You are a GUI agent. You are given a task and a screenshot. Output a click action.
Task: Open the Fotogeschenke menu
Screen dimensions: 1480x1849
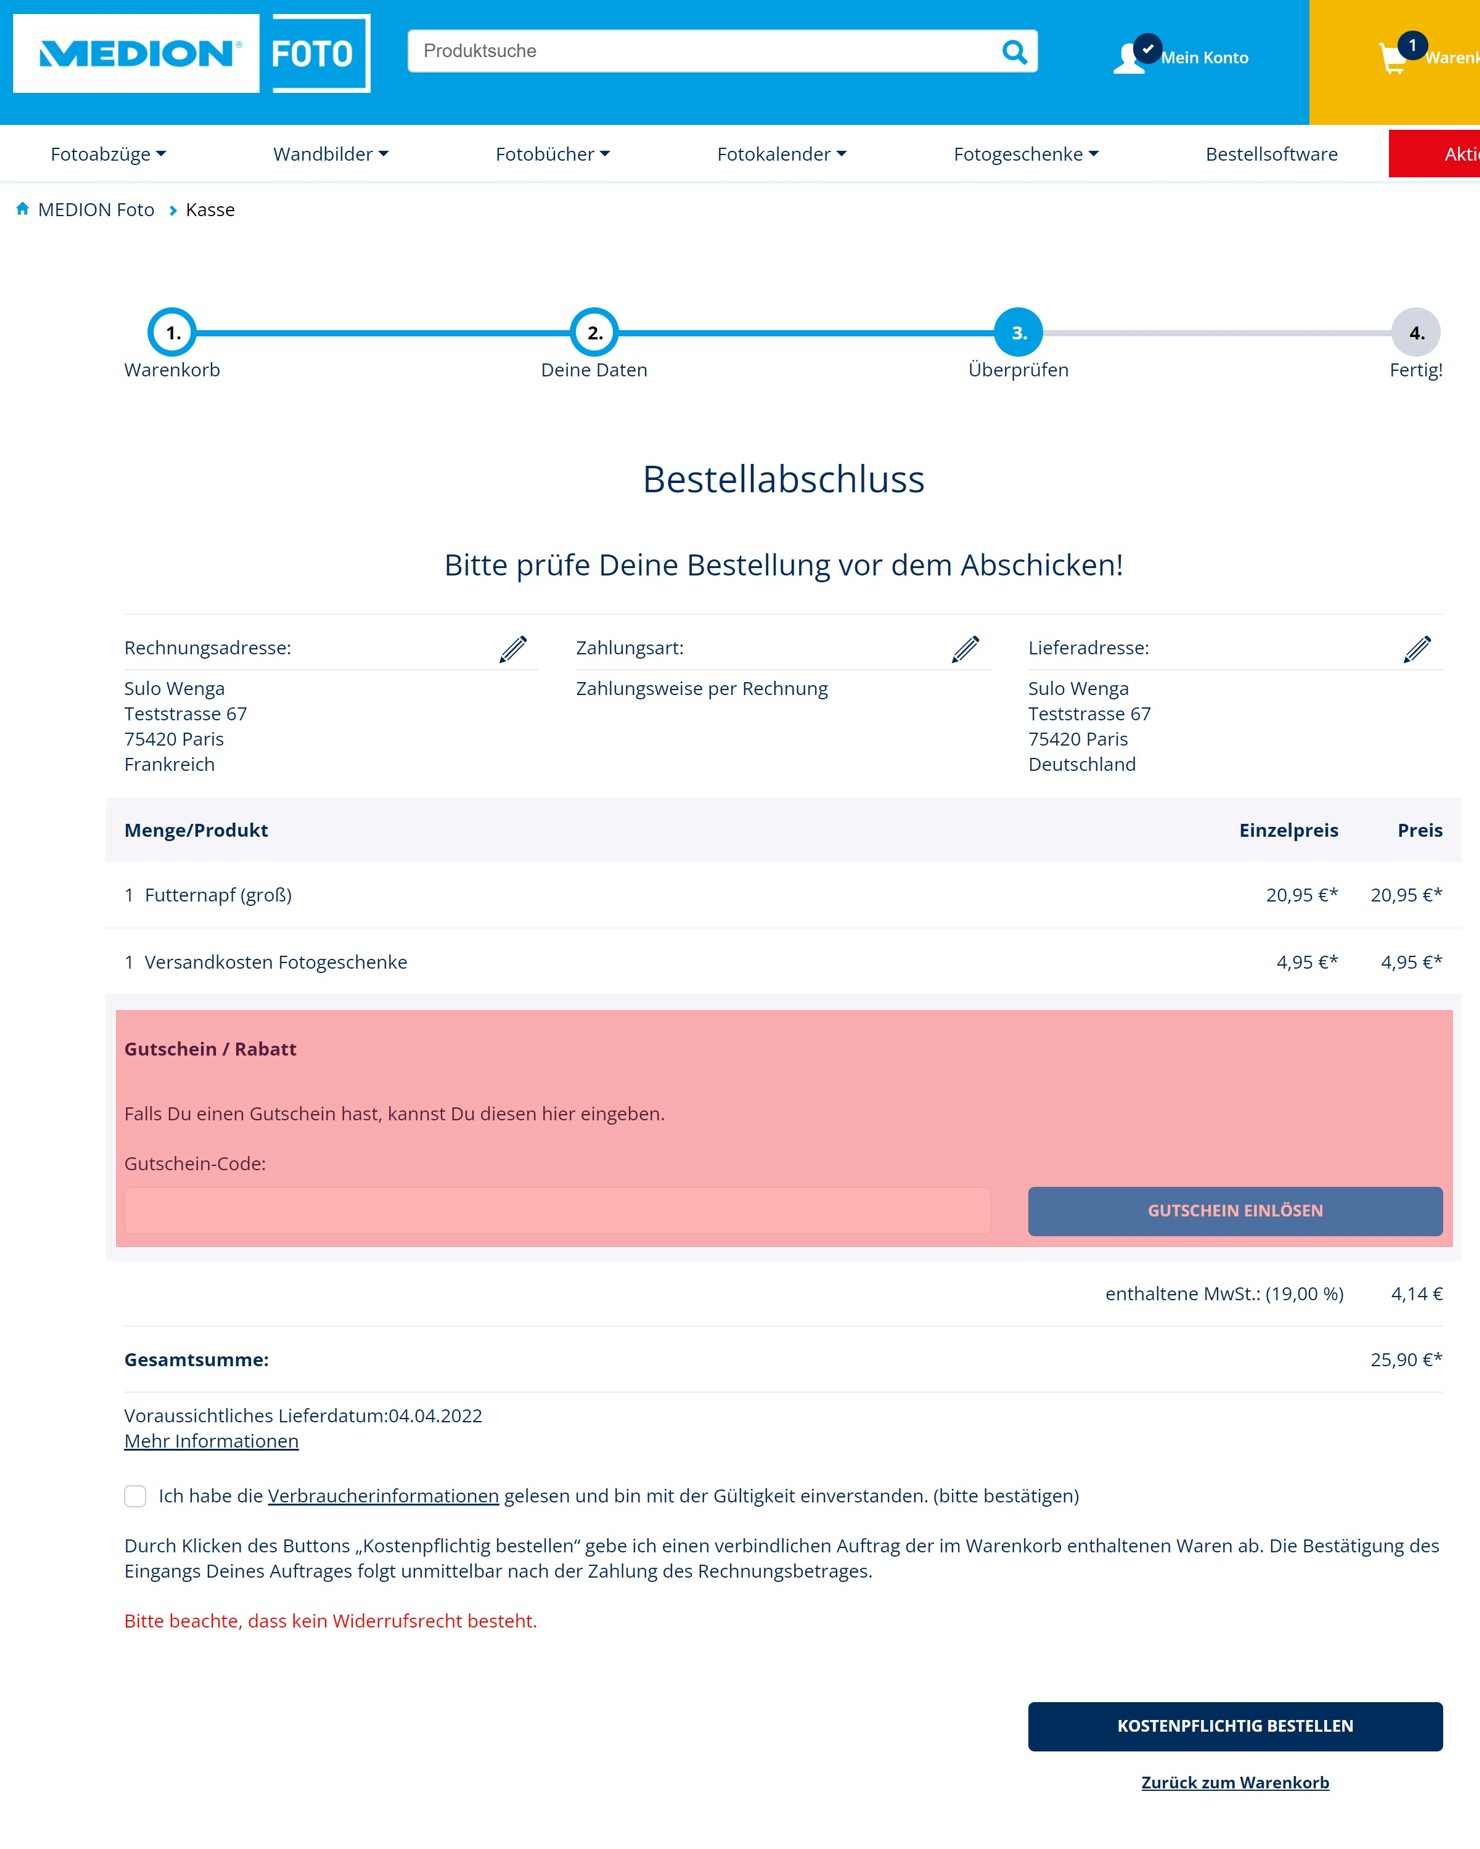click(1026, 154)
